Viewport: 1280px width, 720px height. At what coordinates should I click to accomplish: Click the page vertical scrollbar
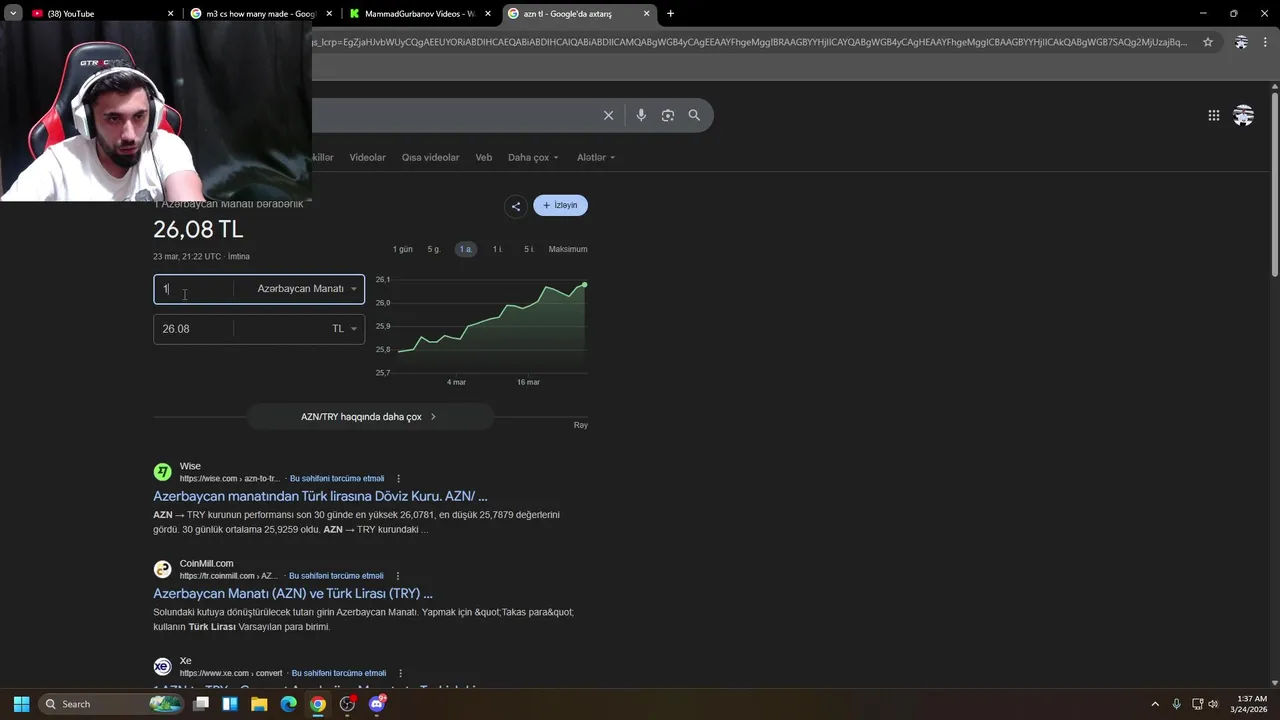point(1275,185)
